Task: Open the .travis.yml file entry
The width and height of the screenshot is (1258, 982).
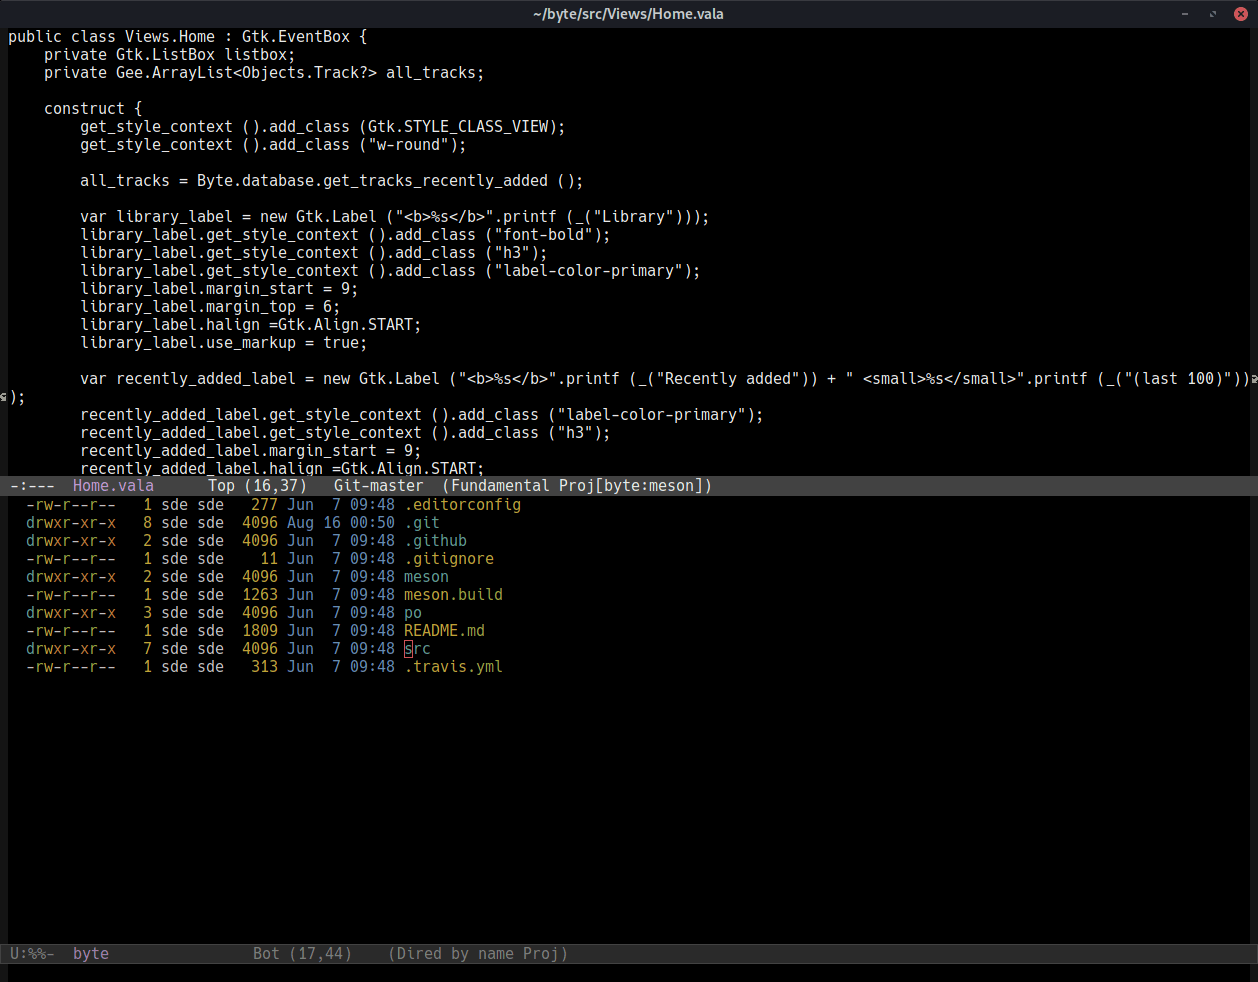Action: point(453,667)
